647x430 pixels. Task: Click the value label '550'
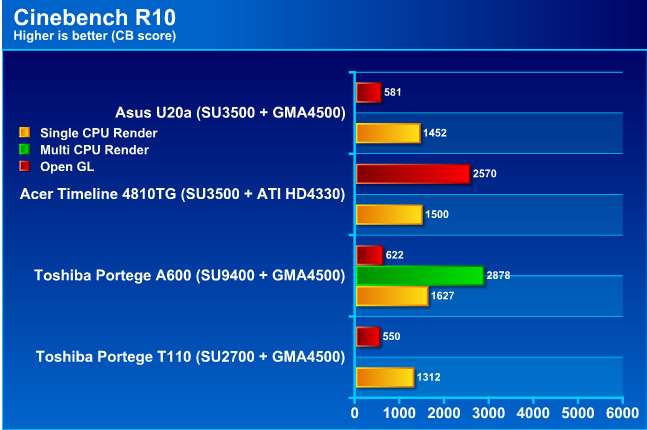point(391,336)
